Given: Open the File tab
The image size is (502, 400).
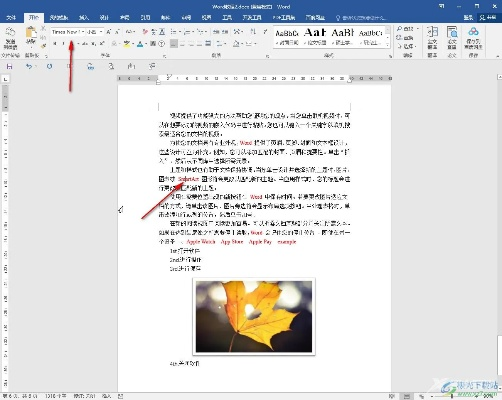Looking at the screenshot, I should pyautogui.click(x=11, y=17).
